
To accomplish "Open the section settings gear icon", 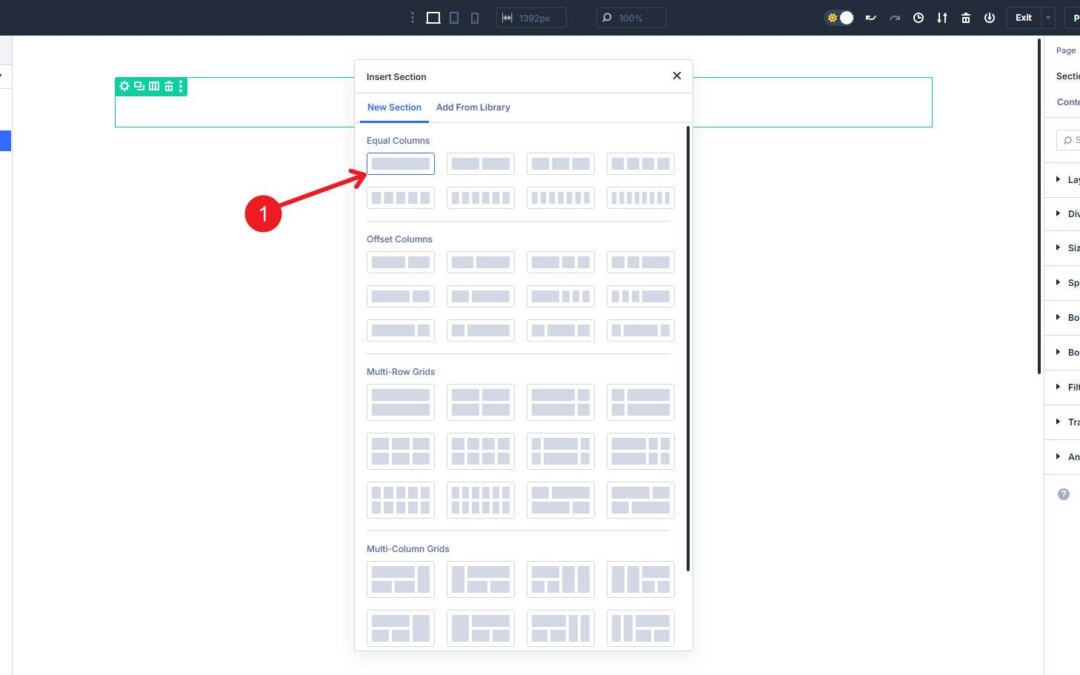I will click(x=124, y=86).
